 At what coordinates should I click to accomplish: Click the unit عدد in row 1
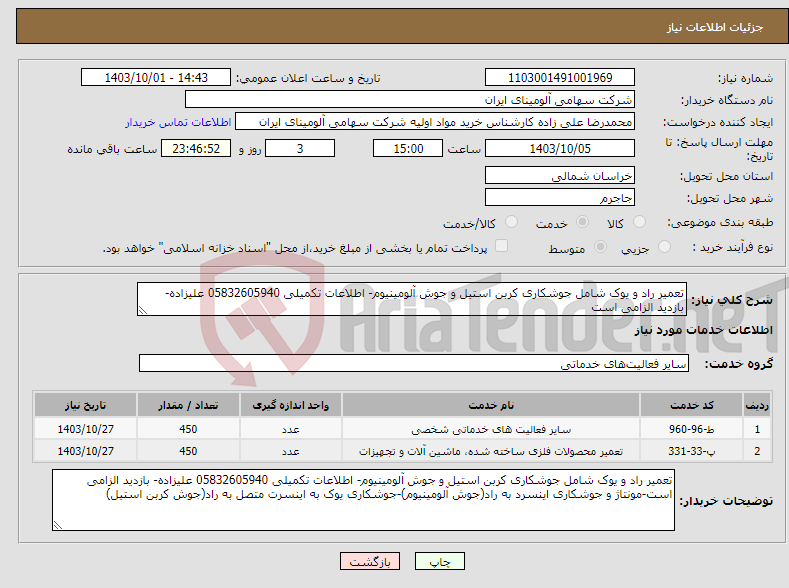291,429
